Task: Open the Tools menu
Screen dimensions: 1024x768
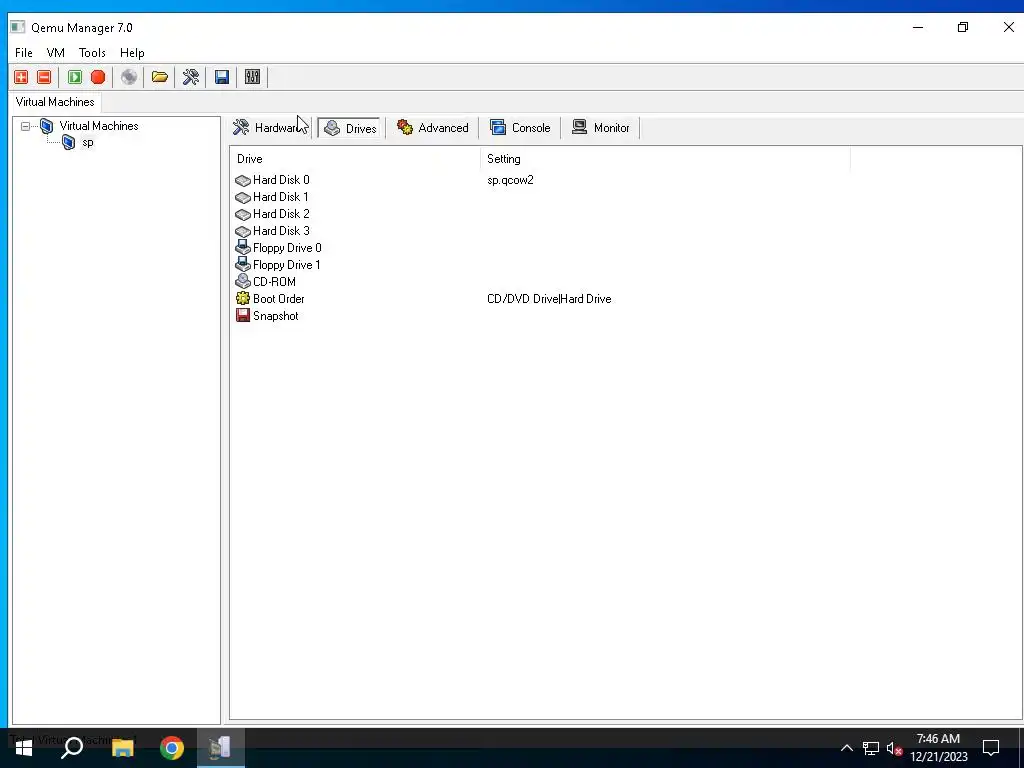Action: tap(92, 53)
